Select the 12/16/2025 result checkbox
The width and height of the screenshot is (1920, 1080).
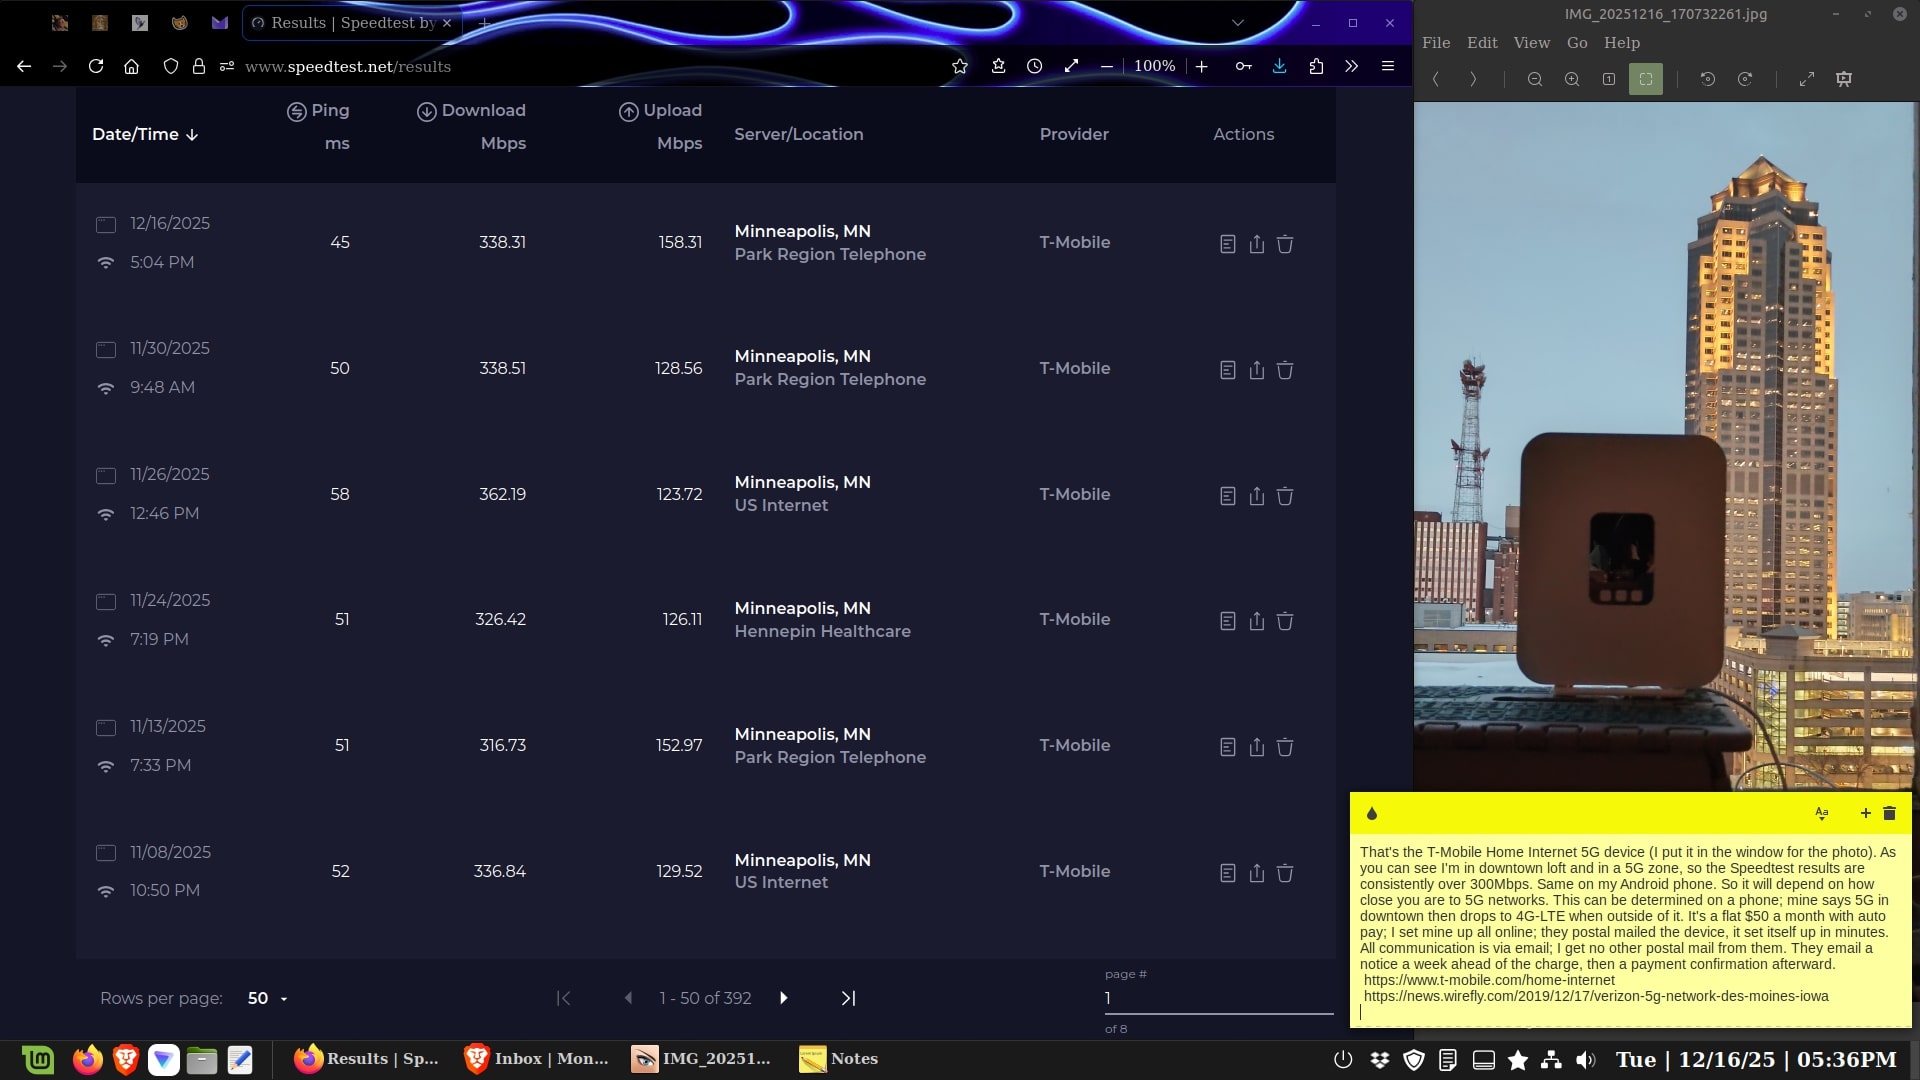tap(105, 225)
